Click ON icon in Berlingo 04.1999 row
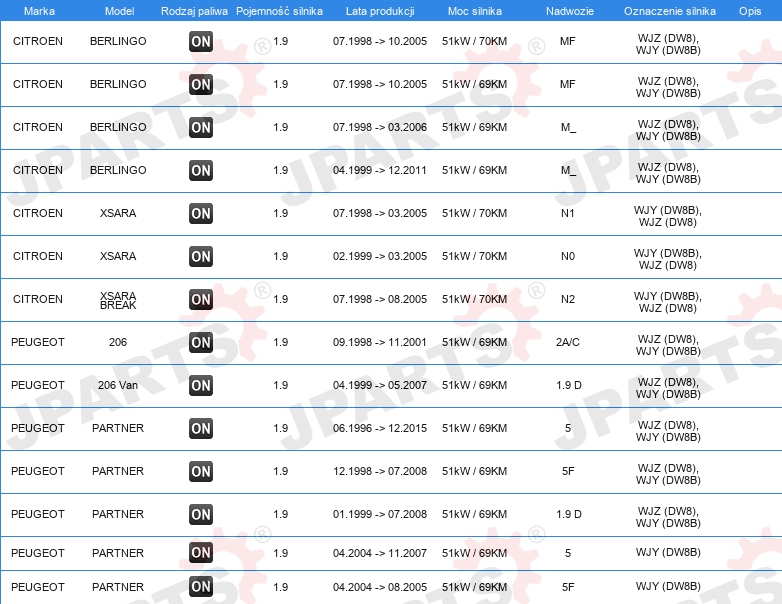Screen dimensions: 782x604 click(201, 170)
